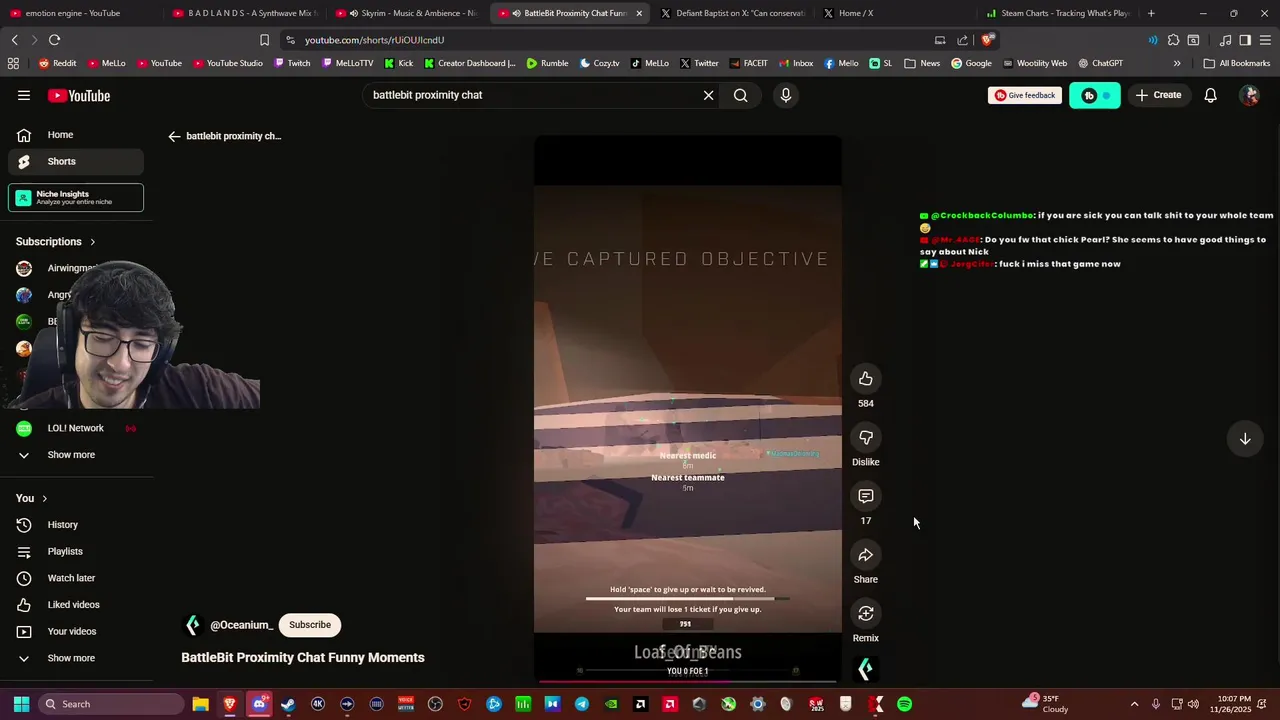The height and width of the screenshot is (720, 1280).
Task: Click the browser address bar URL
Action: [374, 40]
